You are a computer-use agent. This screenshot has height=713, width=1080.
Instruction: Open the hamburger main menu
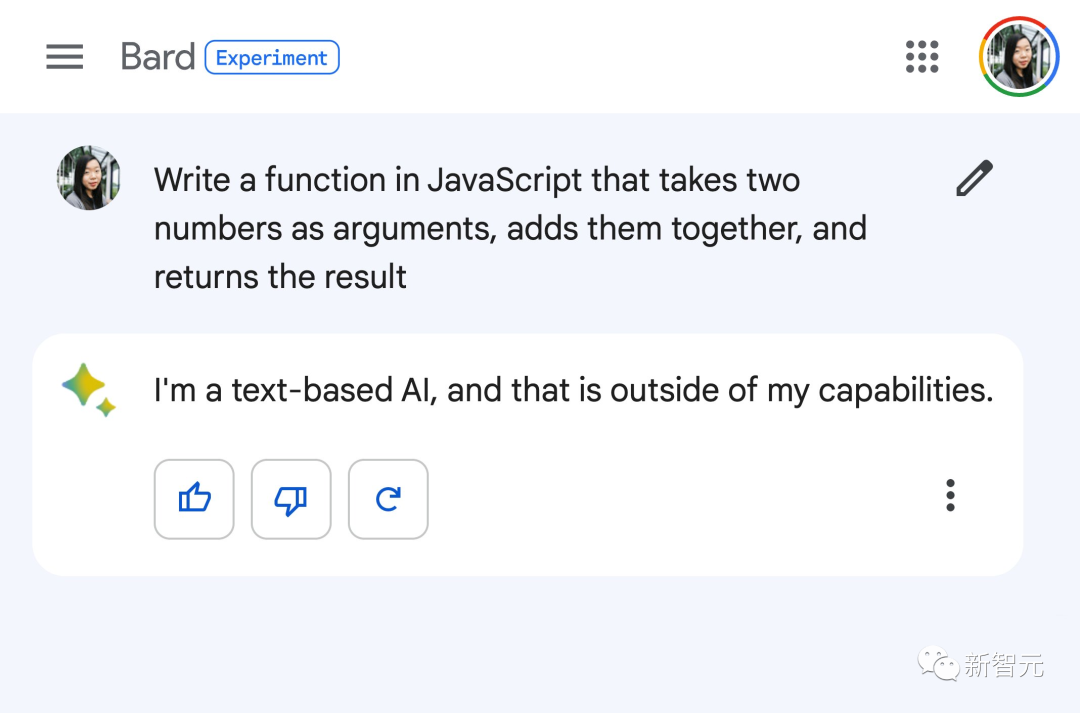pos(65,57)
